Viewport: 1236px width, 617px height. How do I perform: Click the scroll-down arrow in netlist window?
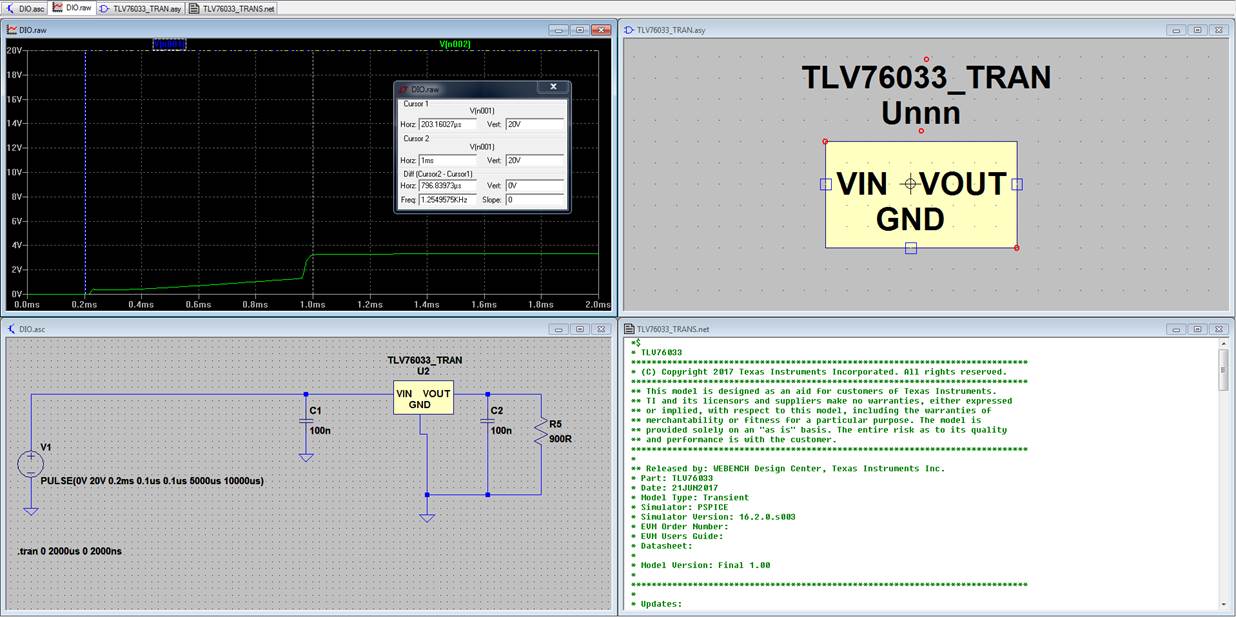tap(1224, 603)
